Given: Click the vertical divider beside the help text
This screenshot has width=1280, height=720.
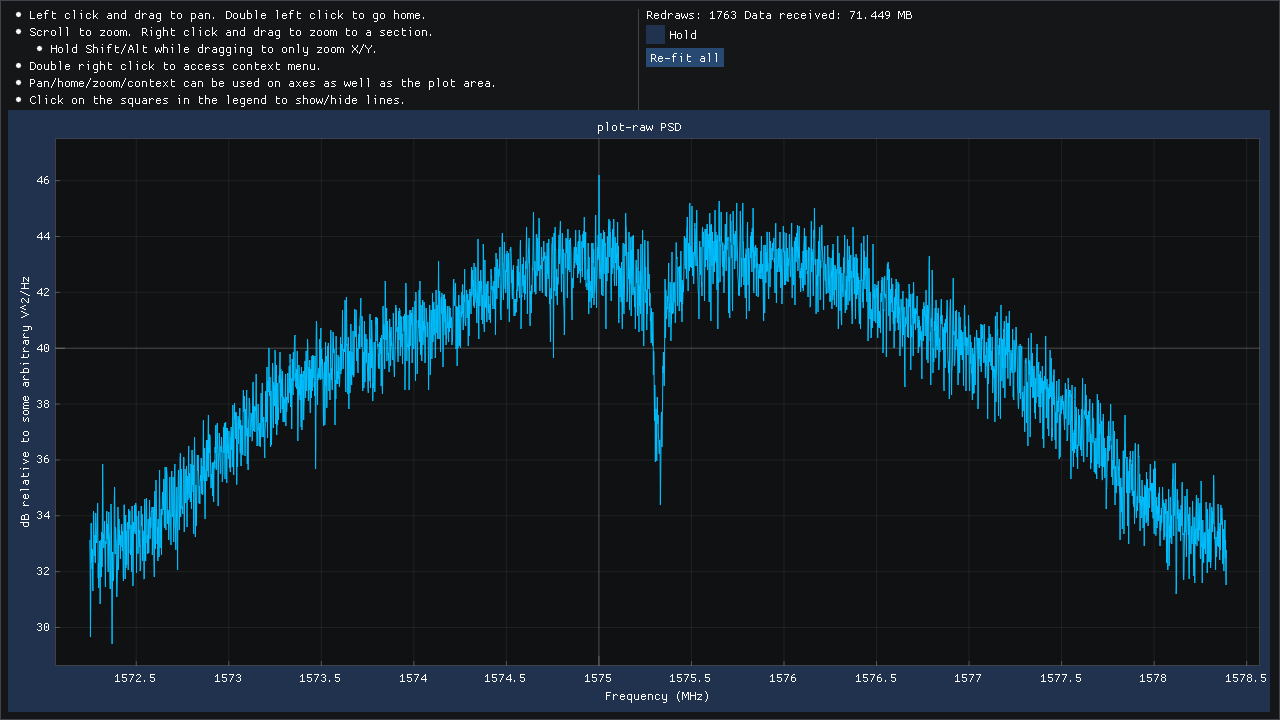Looking at the screenshot, I should [x=638, y=58].
